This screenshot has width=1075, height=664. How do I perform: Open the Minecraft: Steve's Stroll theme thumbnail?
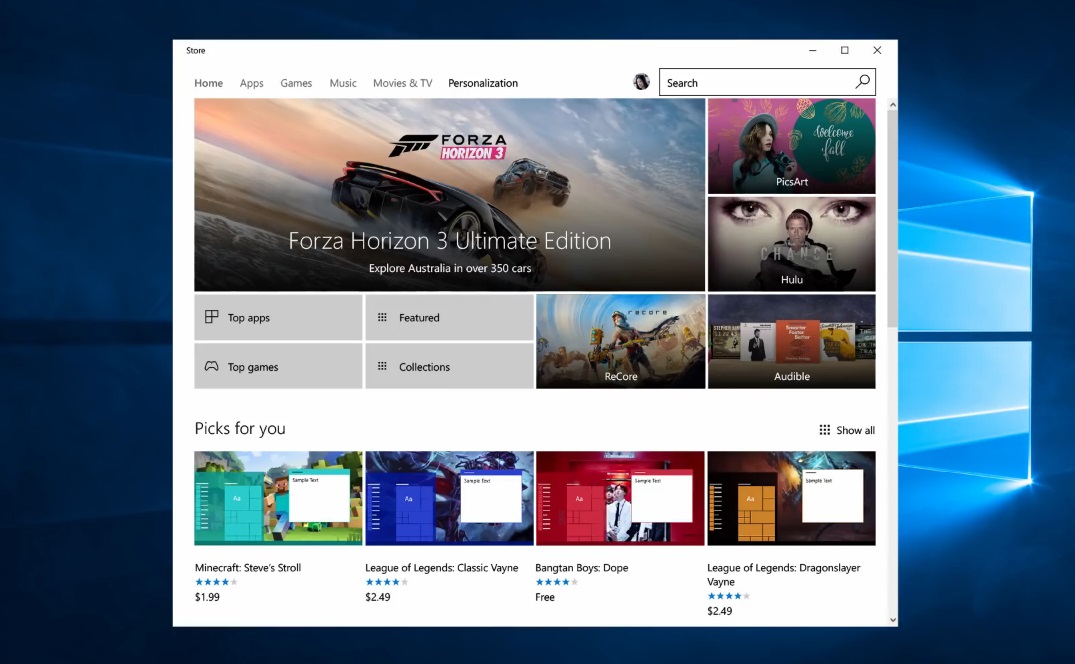click(x=278, y=498)
